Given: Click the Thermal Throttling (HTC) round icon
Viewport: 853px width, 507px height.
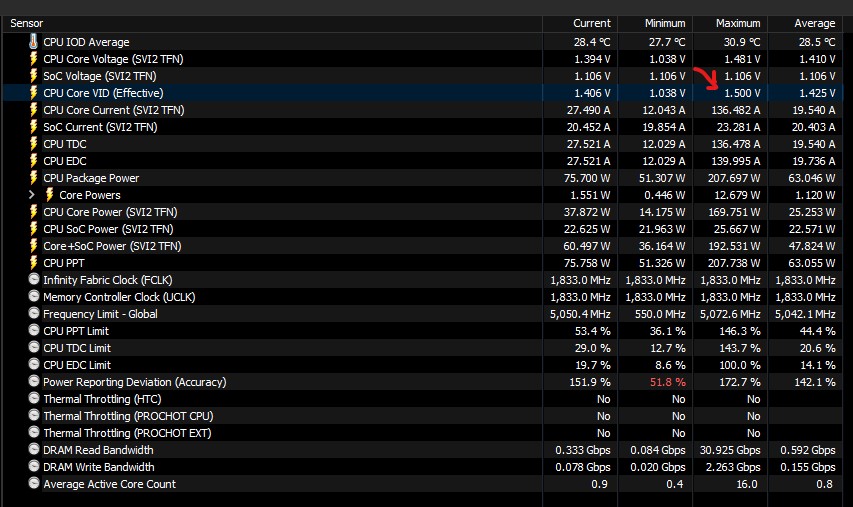Looking at the screenshot, I should pyautogui.click(x=33, y=399).
